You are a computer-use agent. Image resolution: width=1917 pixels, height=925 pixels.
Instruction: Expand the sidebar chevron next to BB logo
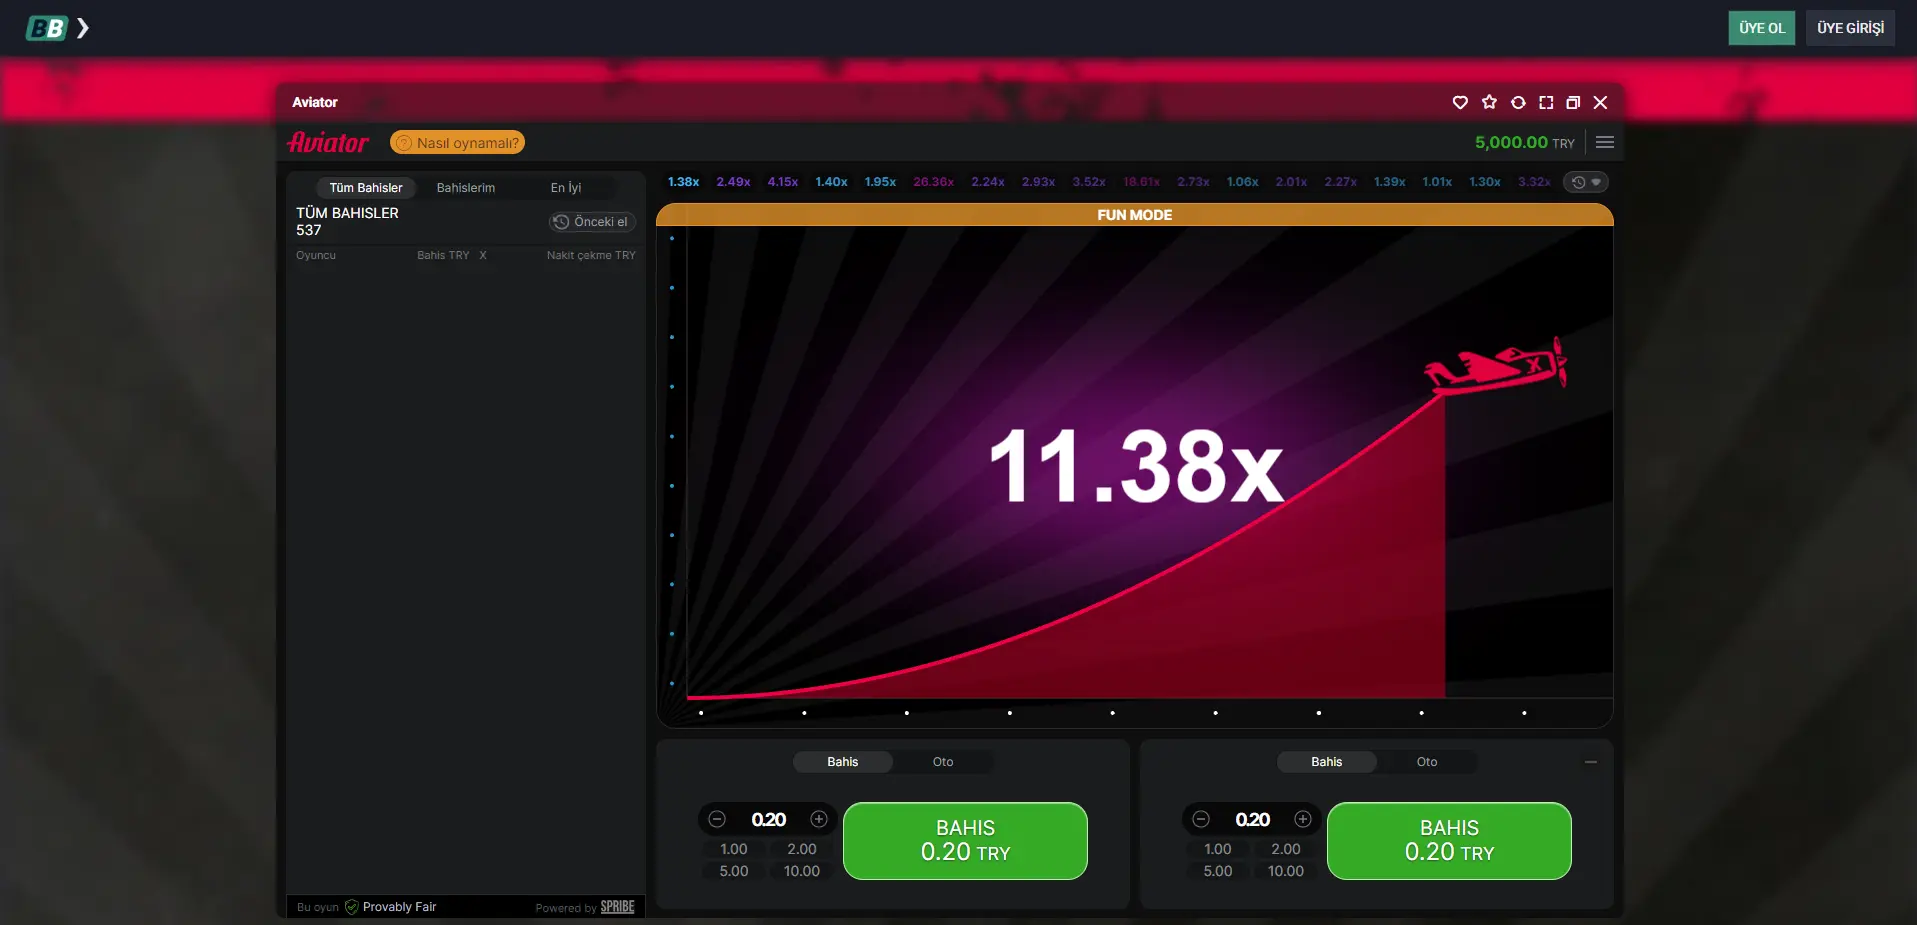pos(83,28)
